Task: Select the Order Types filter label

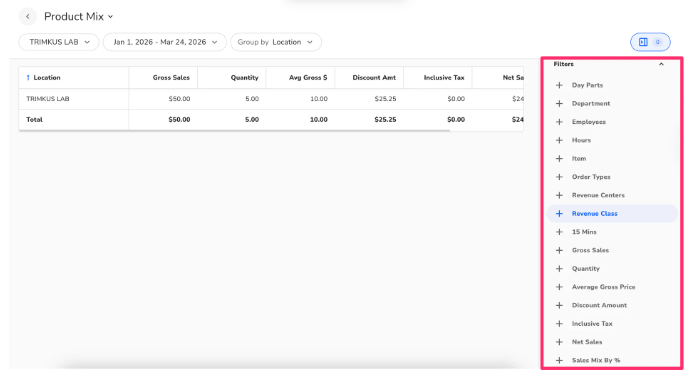Action: 591,176
